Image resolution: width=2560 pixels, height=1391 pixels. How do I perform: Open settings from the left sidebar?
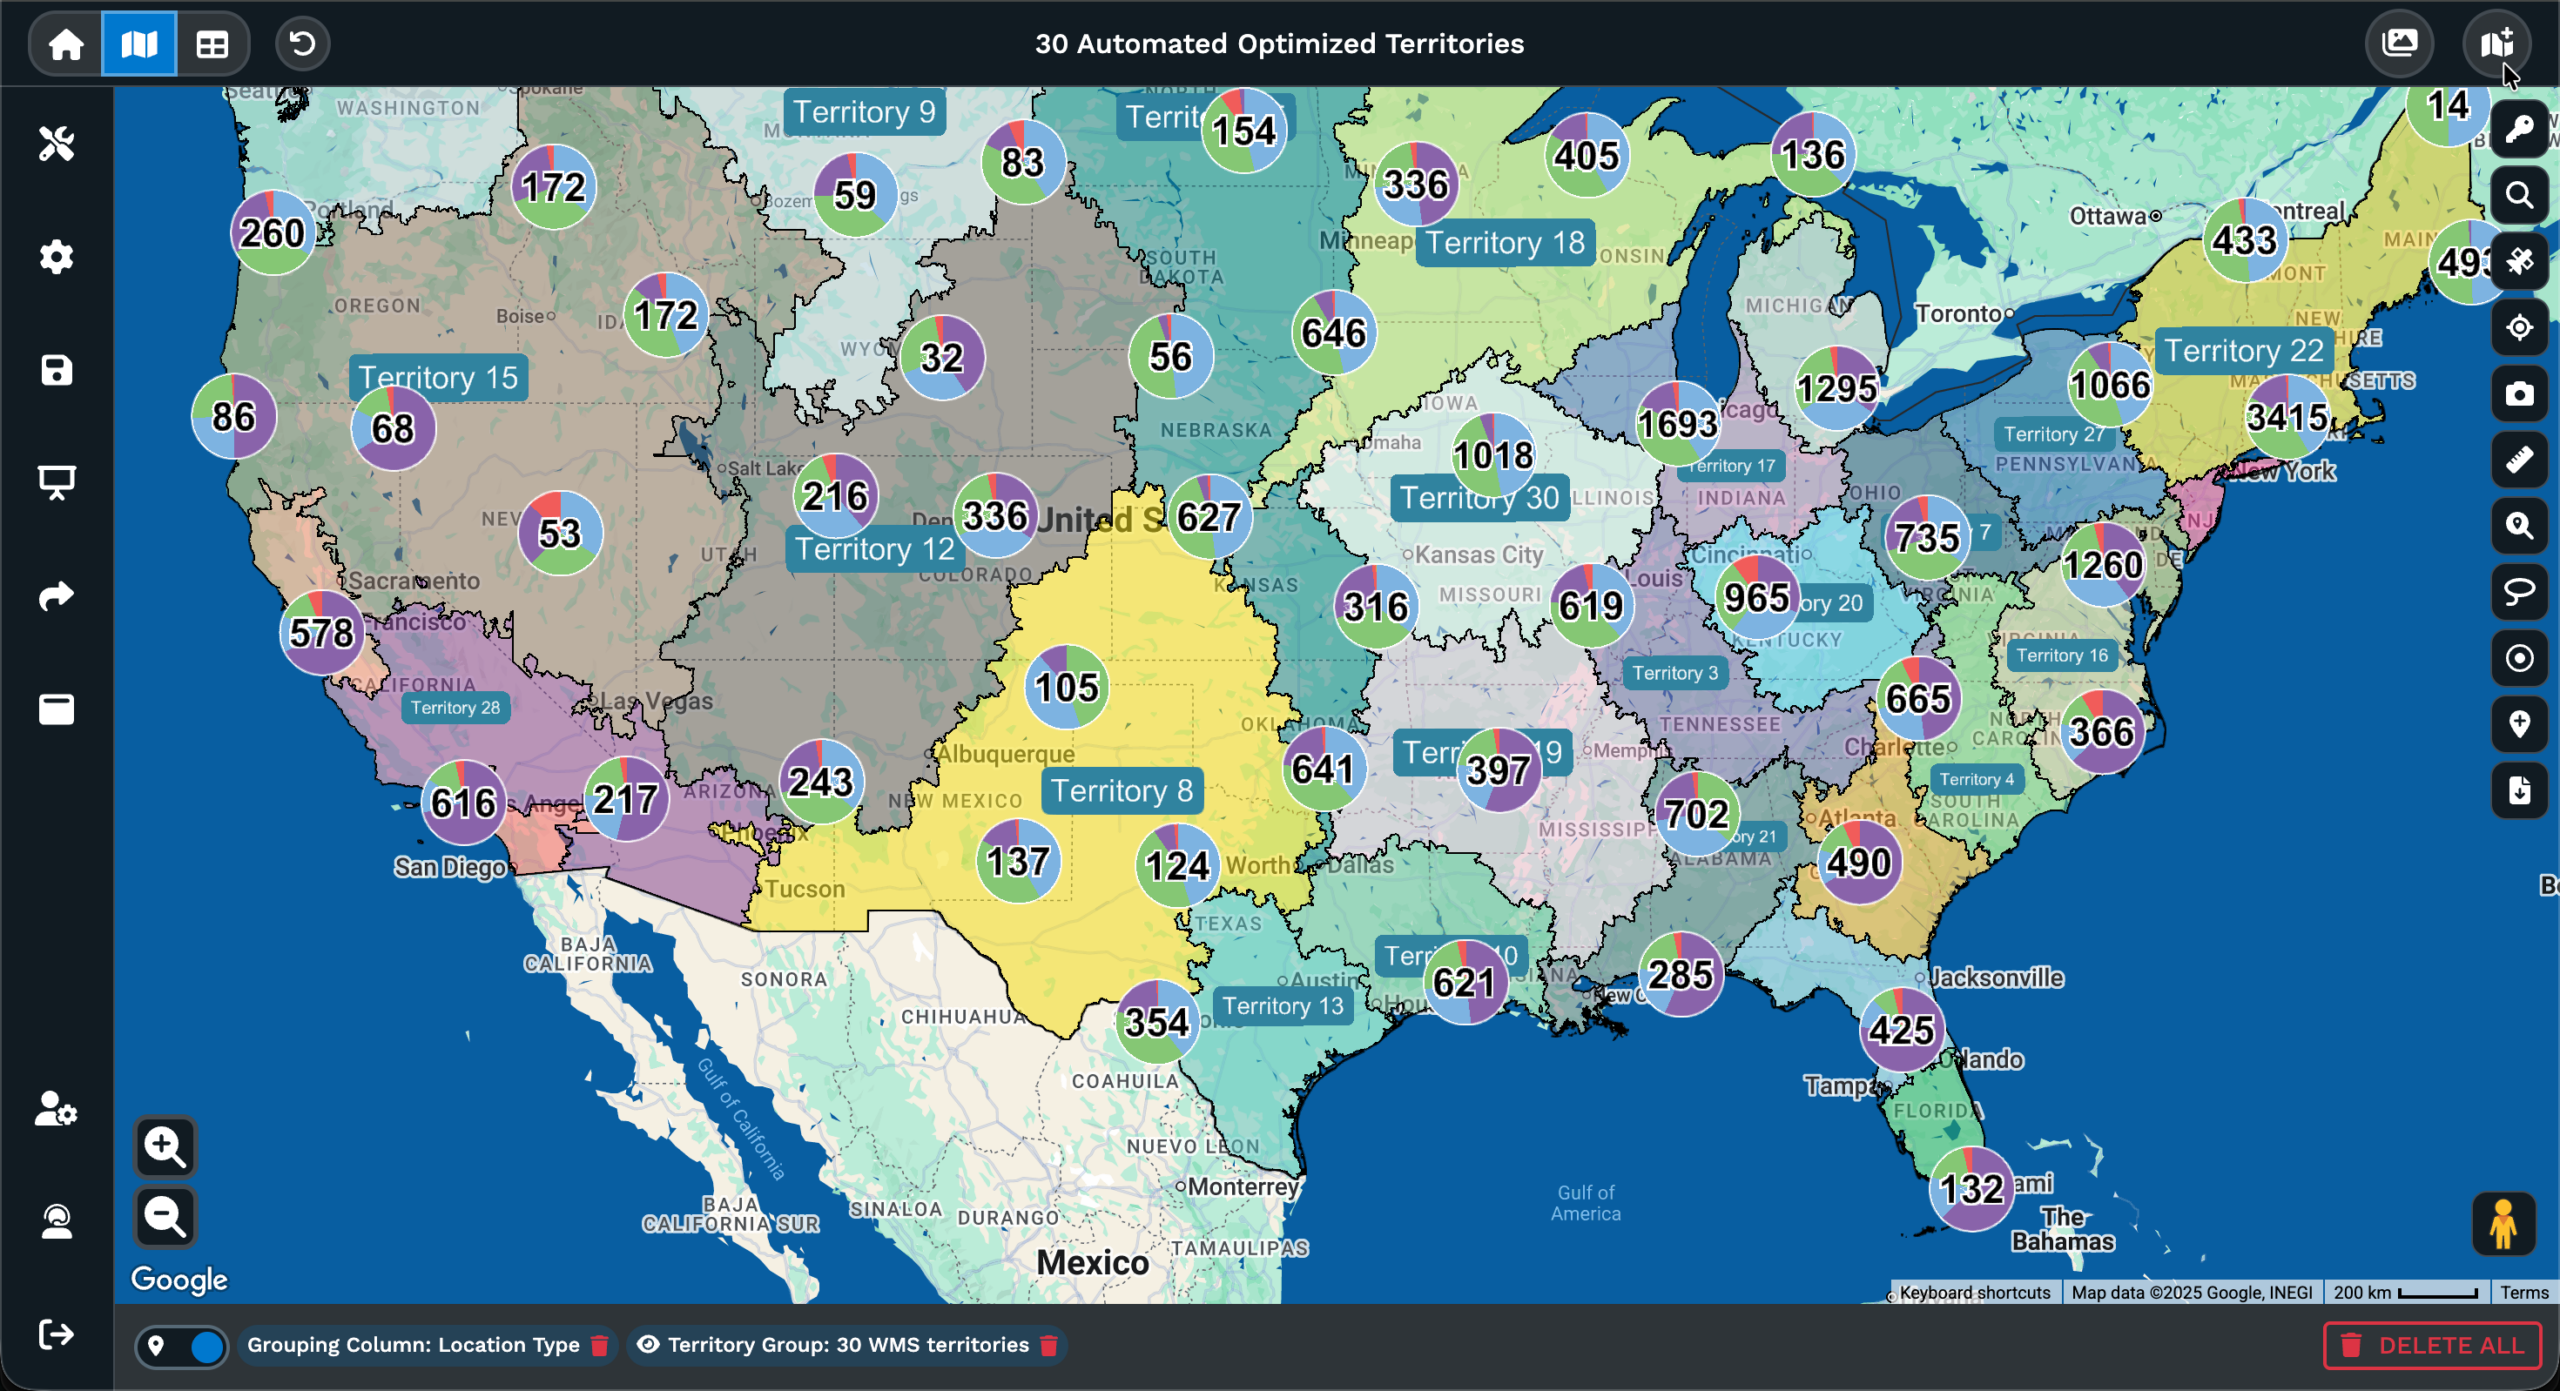[57, 257]
